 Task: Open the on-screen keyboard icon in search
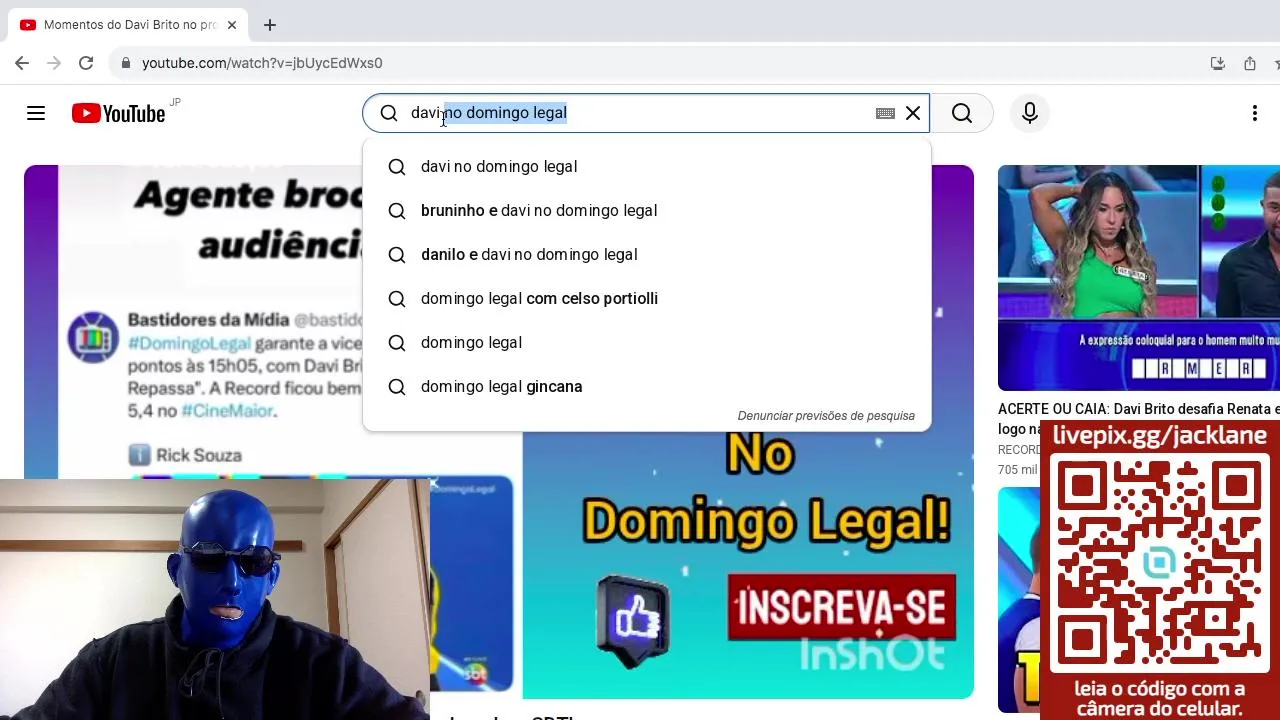pyautogui.click(x=885, y=113)
